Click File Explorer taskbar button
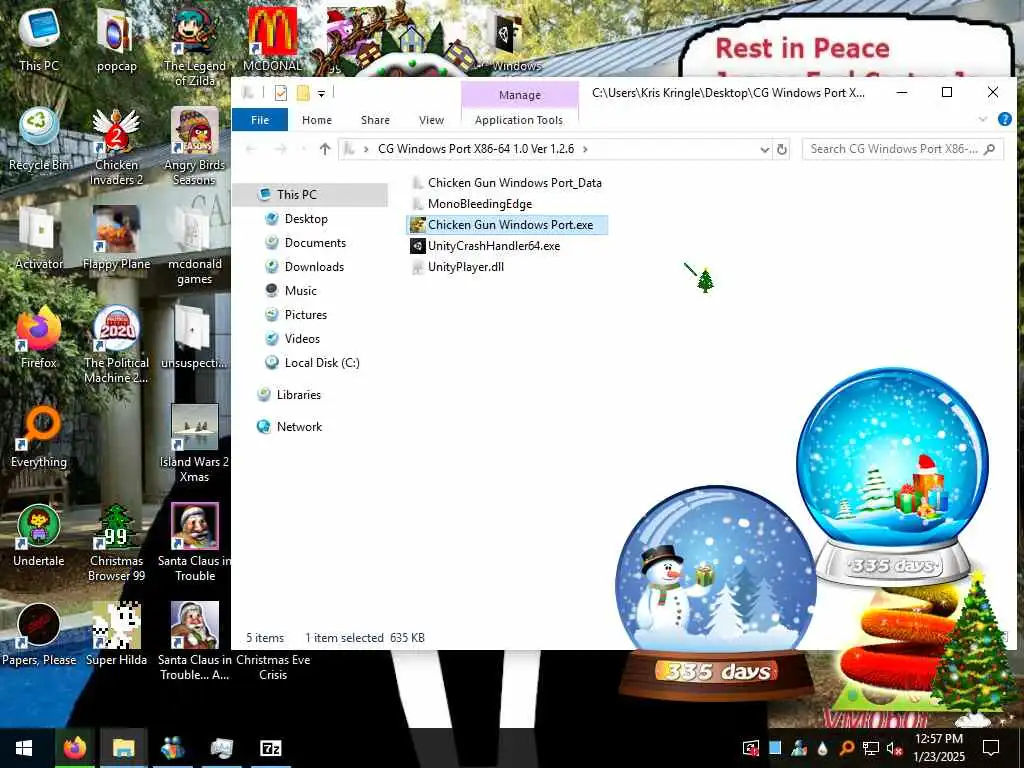The height and width of the screenshot is (768, 1024). tap(123, 748)
